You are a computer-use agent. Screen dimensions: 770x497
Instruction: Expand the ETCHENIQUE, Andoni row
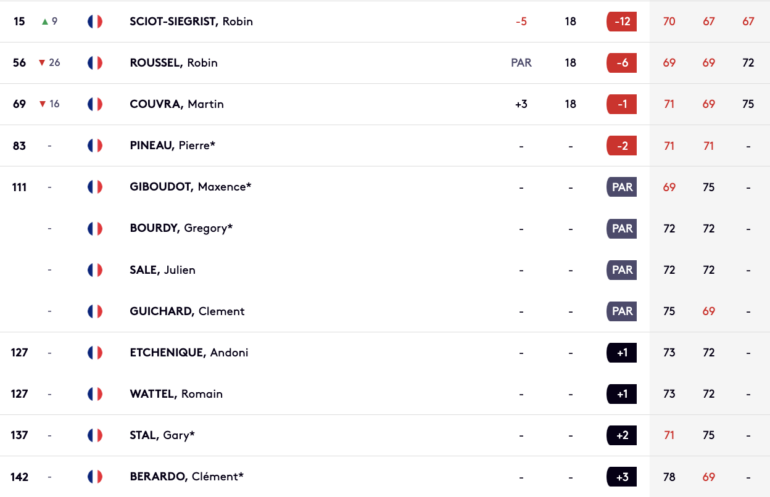[385, 353]
